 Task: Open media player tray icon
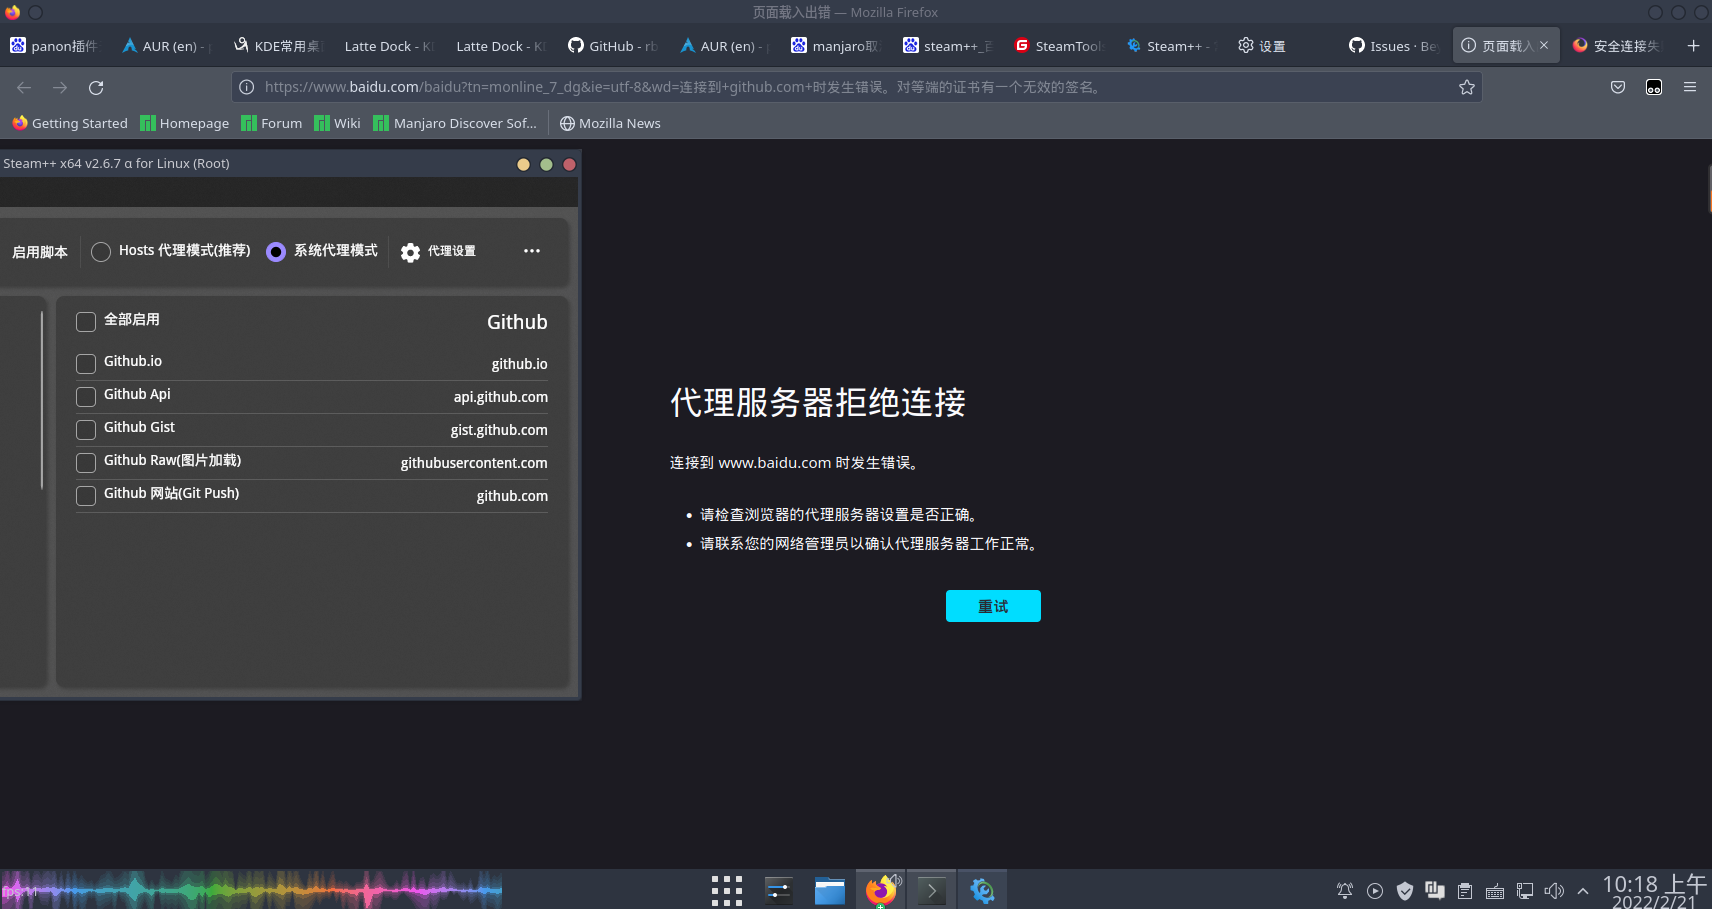(1375, 891)
